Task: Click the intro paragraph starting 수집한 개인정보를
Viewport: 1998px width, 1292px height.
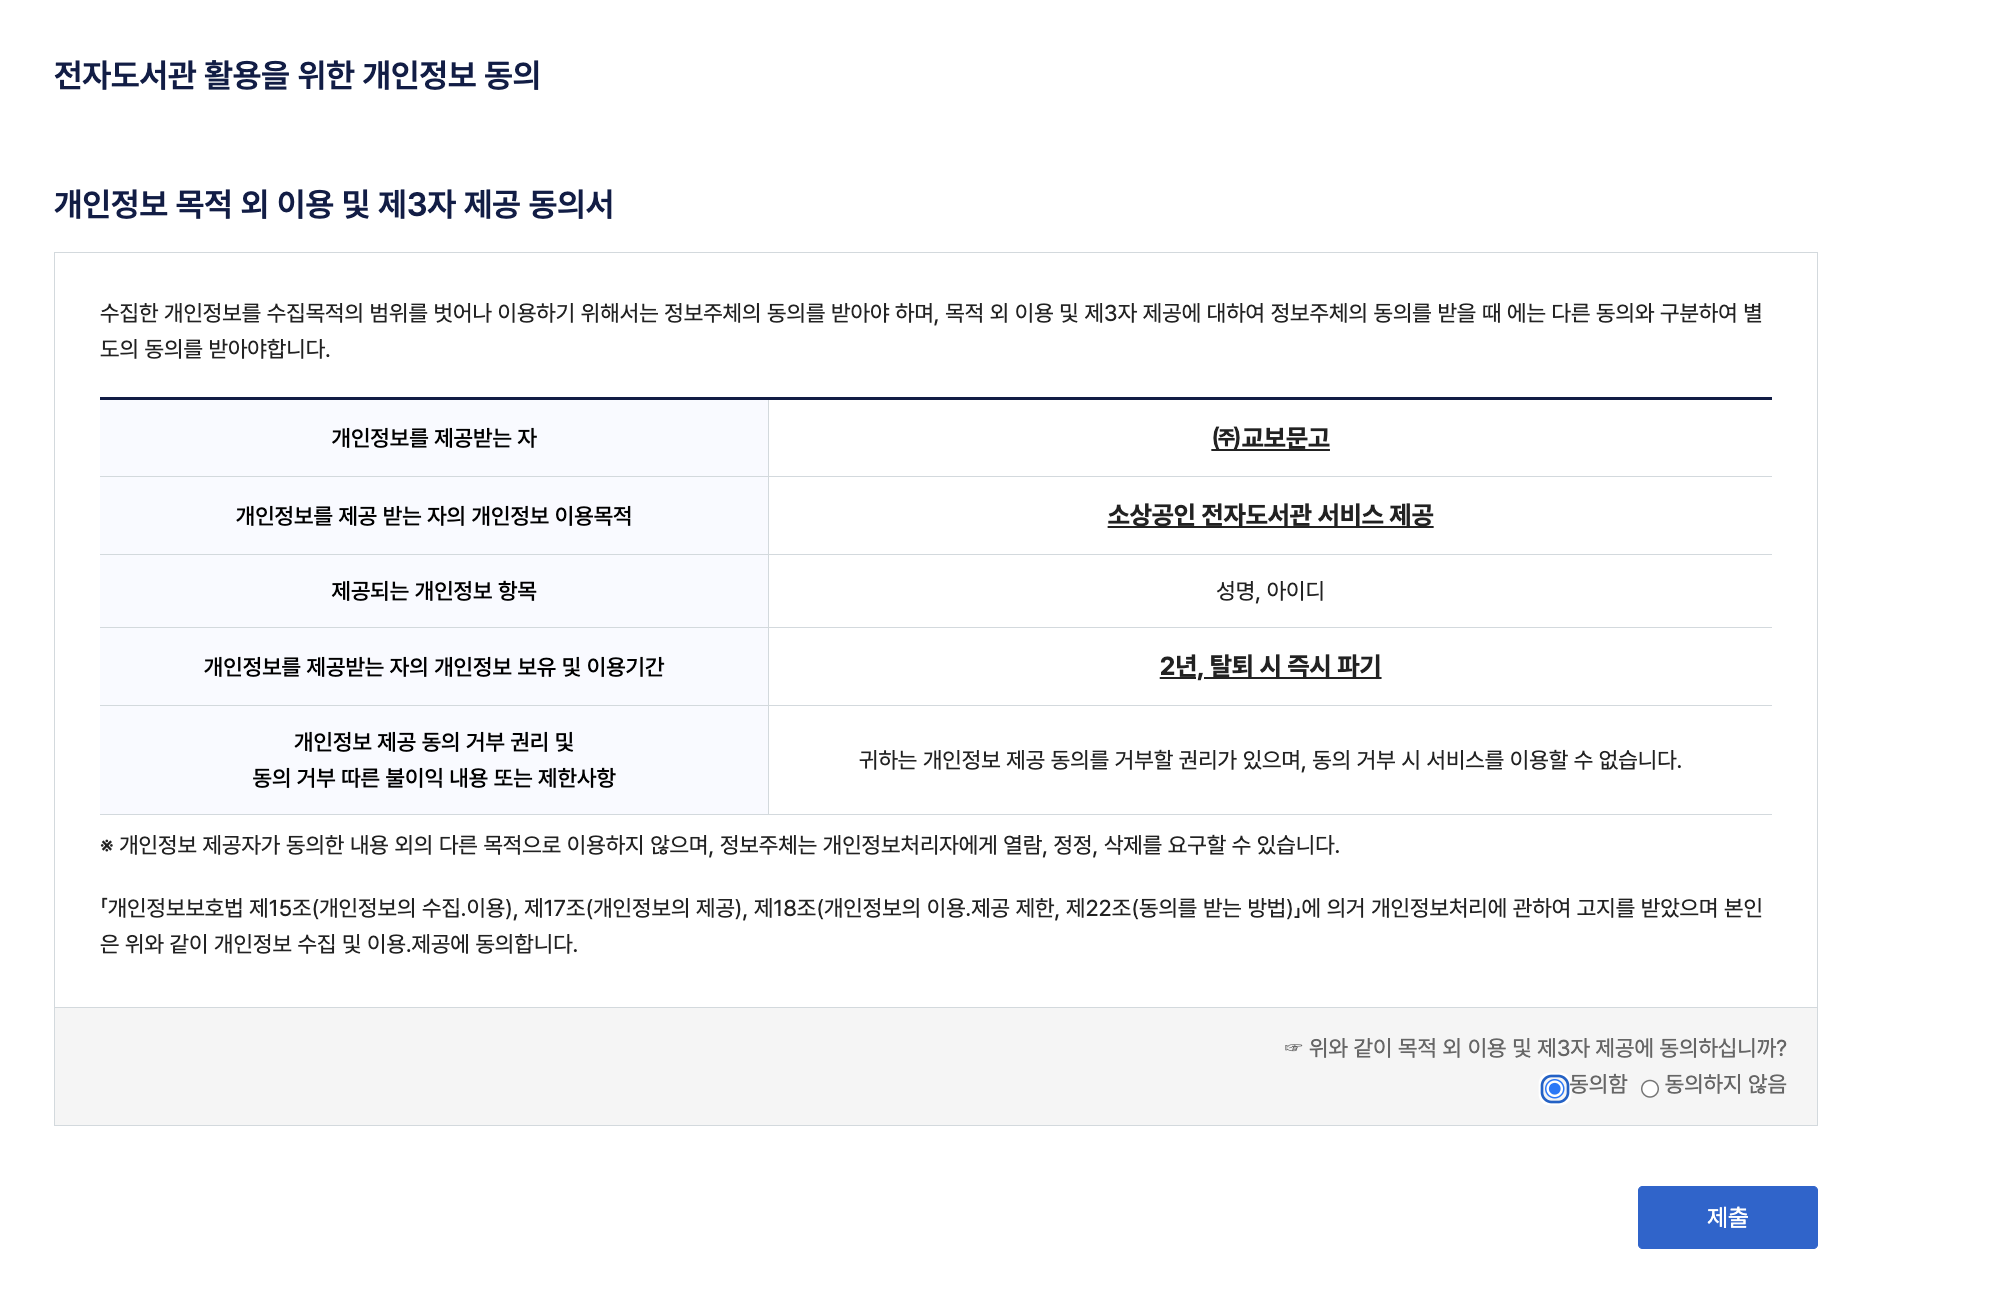Action: 931,331
